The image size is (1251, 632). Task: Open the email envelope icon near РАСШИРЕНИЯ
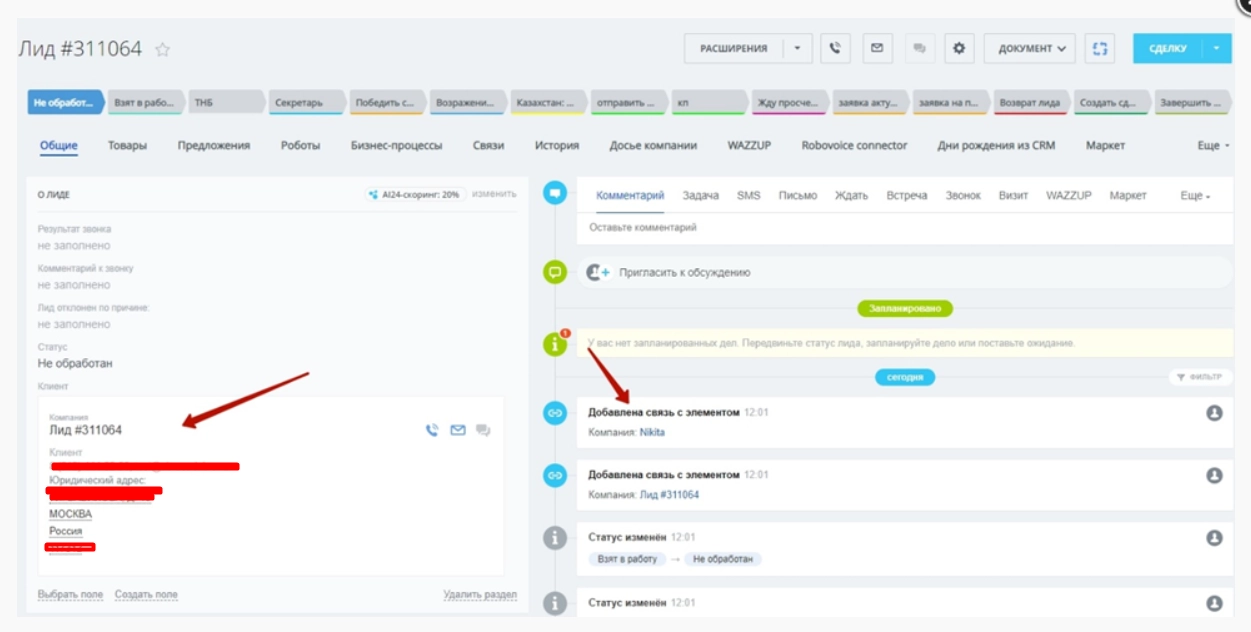pos(877,49)
